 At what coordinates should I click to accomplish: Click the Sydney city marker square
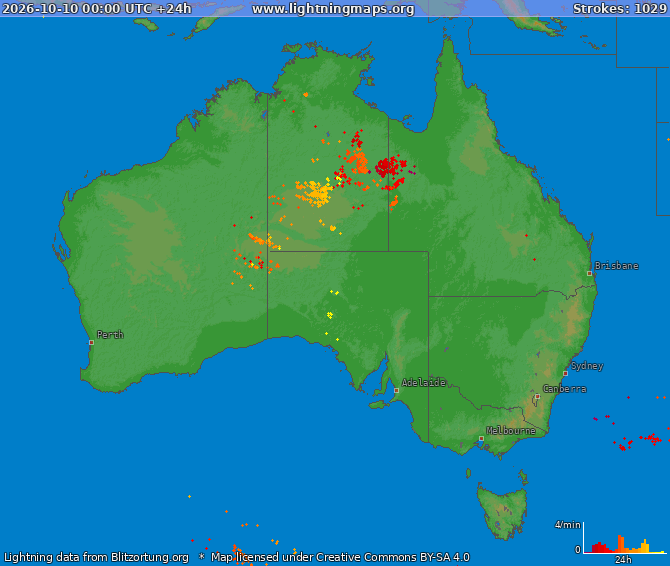(565, 373)
